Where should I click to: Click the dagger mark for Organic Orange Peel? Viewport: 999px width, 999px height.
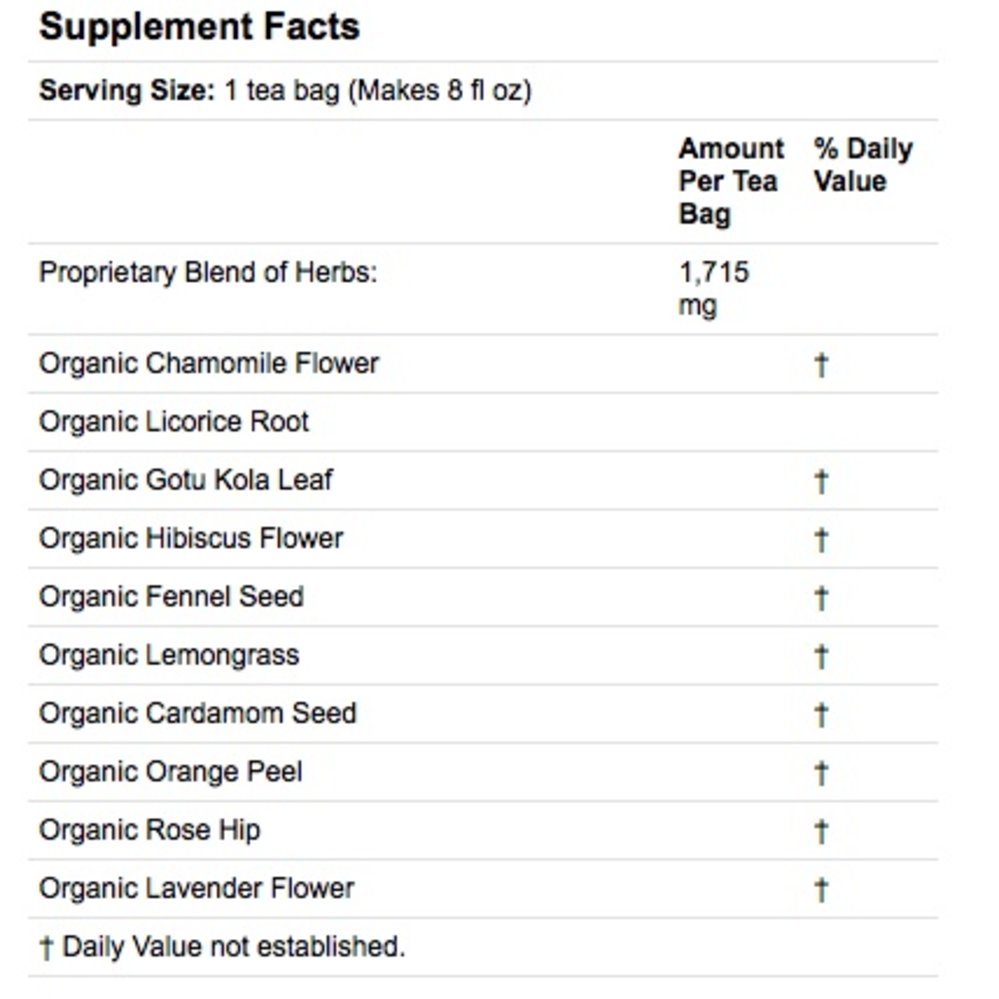coord(821,772)
